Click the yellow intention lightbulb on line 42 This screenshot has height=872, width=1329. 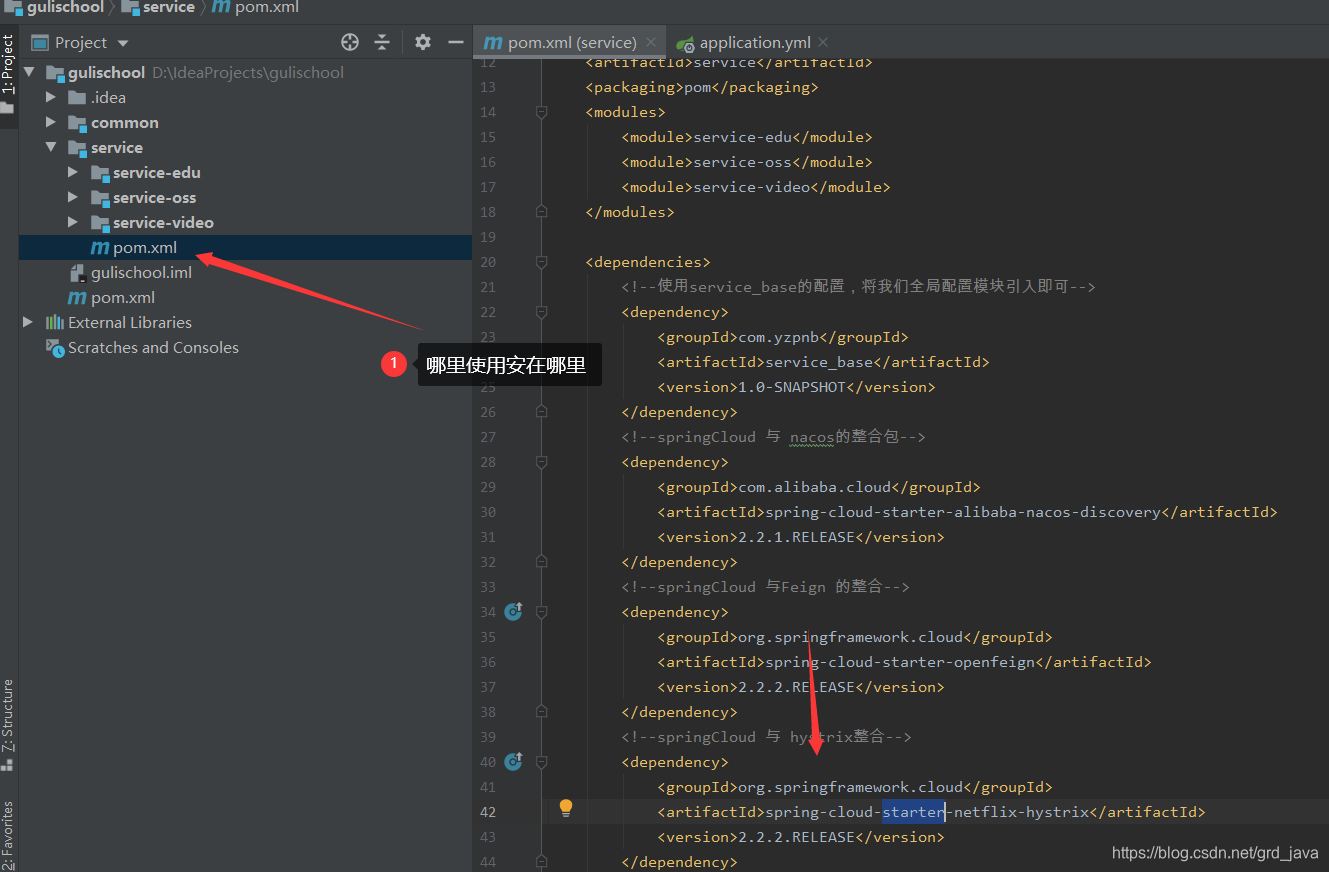(x=566, y=808)
